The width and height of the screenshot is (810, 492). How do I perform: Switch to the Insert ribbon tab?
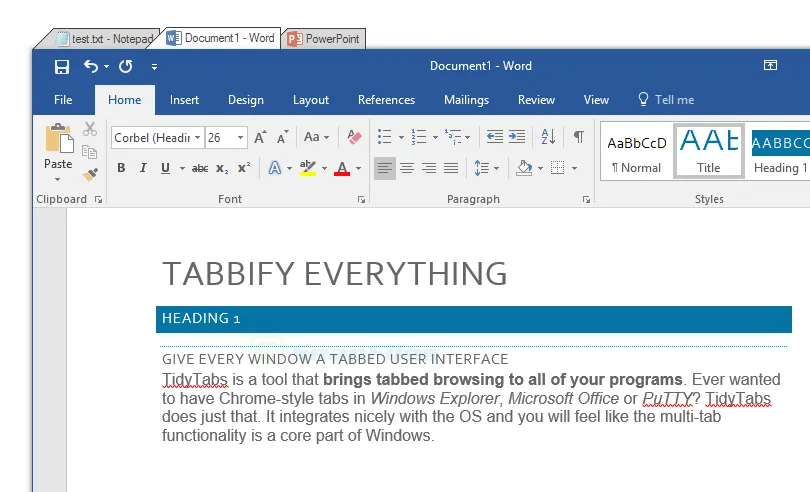pyautogui.click(x=184, y=100)
